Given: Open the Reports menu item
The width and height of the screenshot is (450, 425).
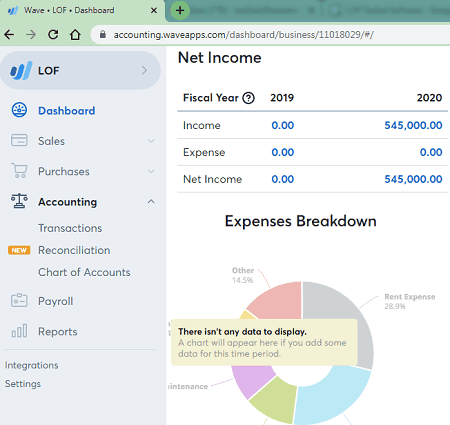Looking at the screenshot, I should (x=58, y=331).
